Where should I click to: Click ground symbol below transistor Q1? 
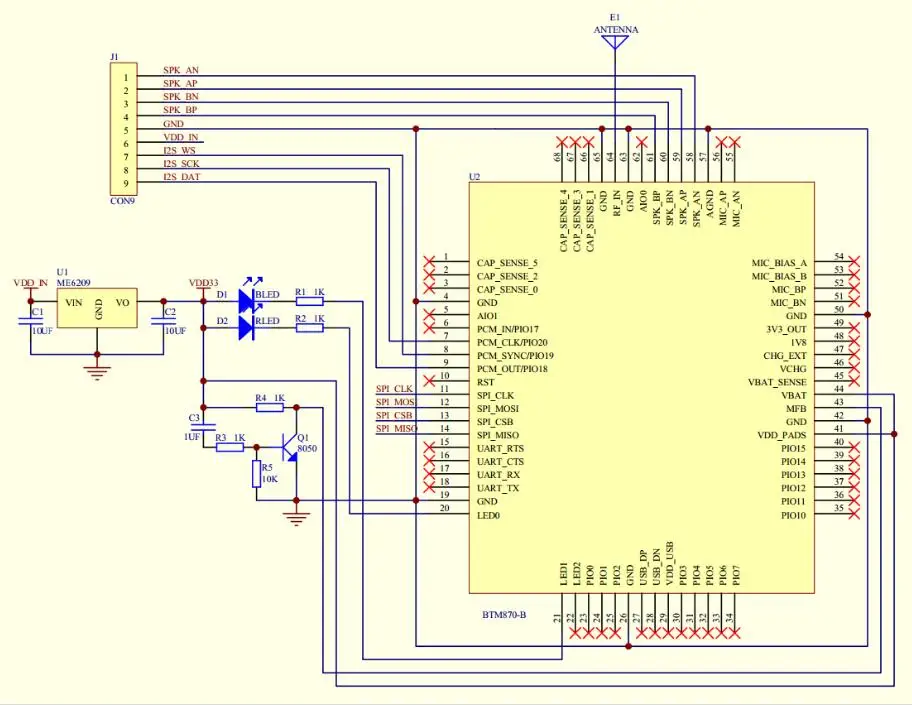point(297,517)
